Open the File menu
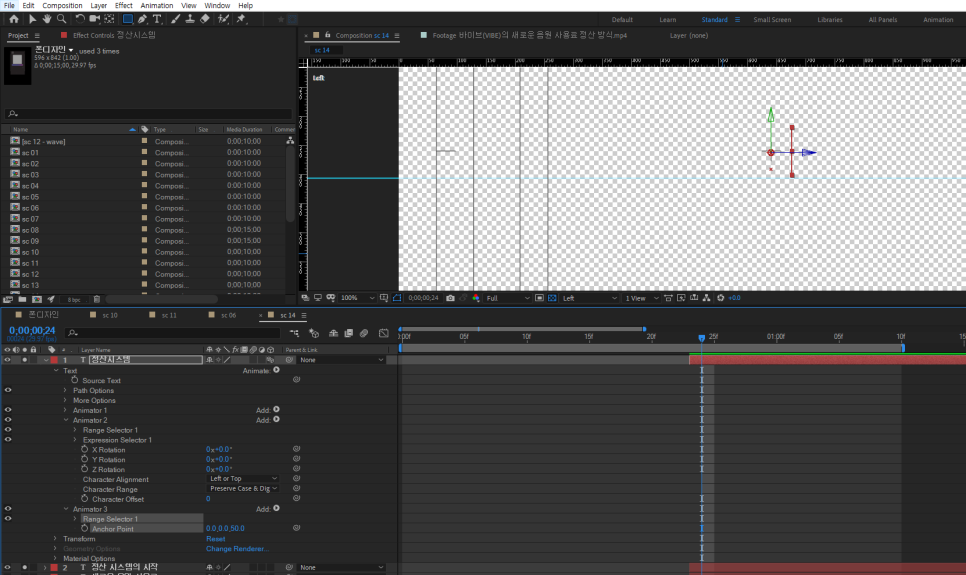 coord(9,6)
